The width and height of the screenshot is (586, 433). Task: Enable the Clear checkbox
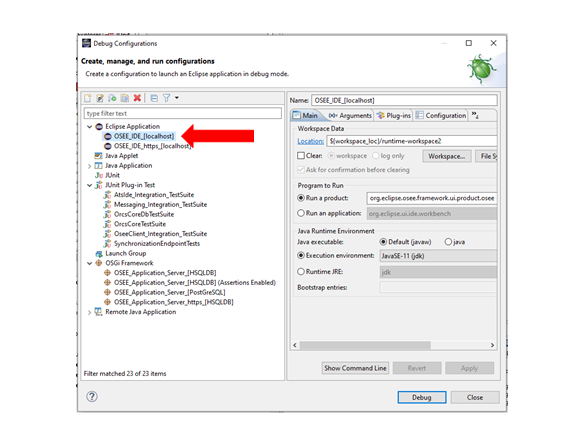pyautogui.click(x=301, y=155)
